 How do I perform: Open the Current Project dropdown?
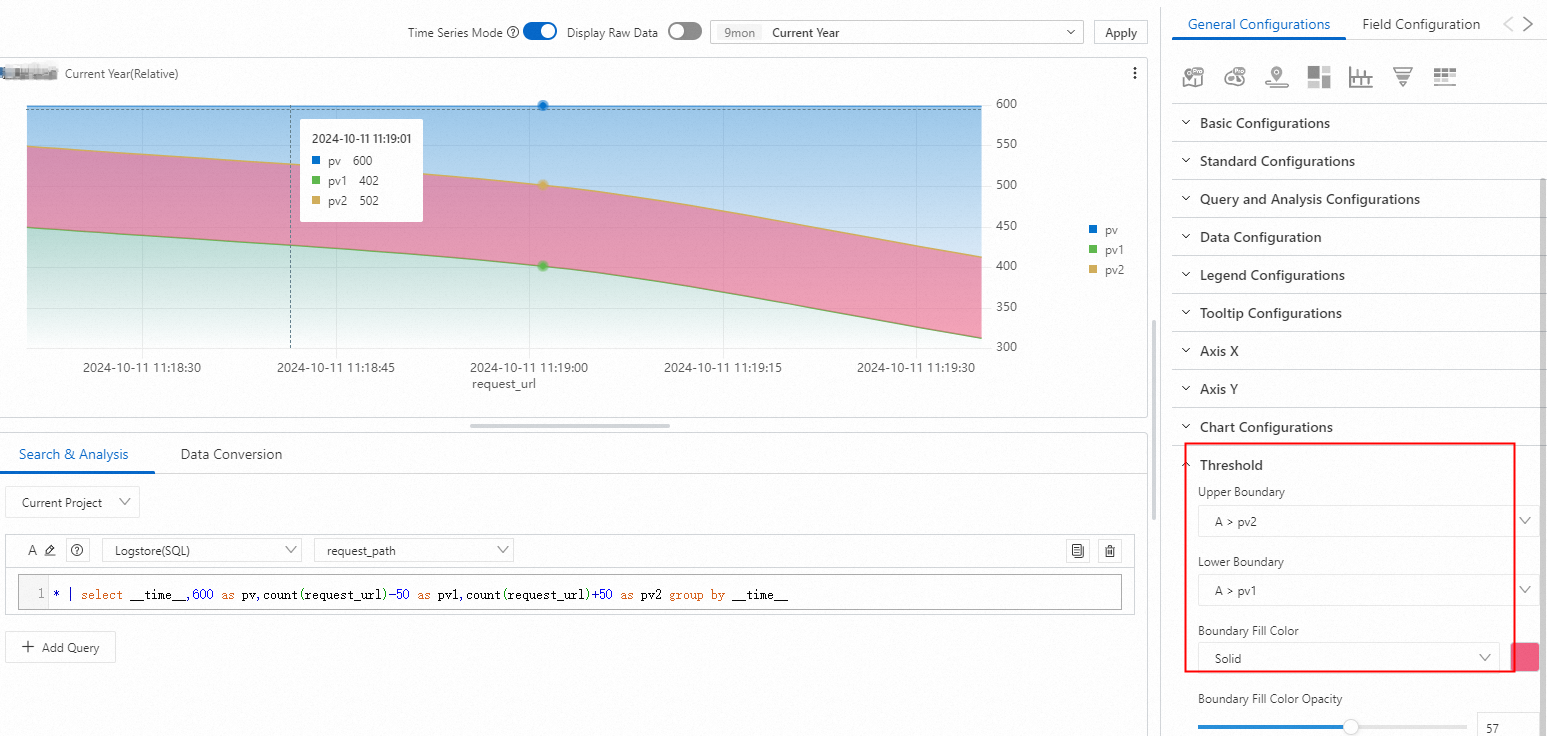[73, 503]
